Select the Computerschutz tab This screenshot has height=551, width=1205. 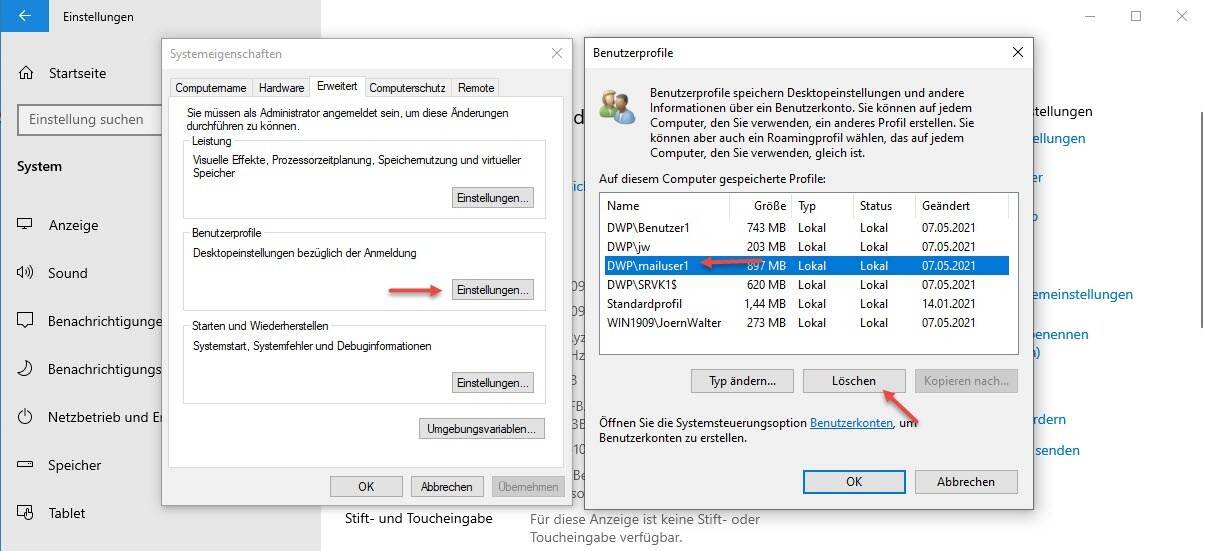click(408, 88)
